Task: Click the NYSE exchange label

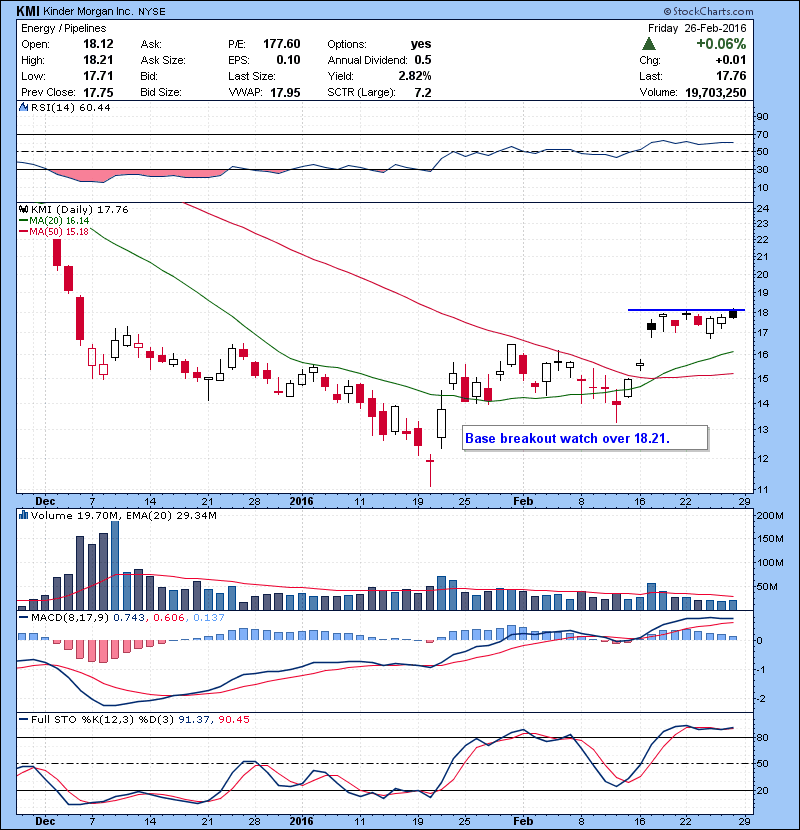Action: click(152, 12)
